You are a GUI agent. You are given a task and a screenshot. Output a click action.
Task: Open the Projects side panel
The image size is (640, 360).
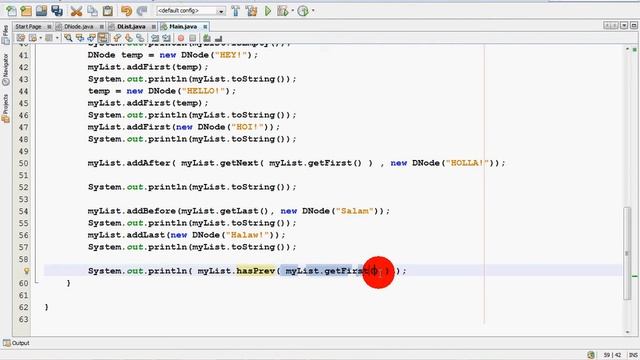point(5,108)
